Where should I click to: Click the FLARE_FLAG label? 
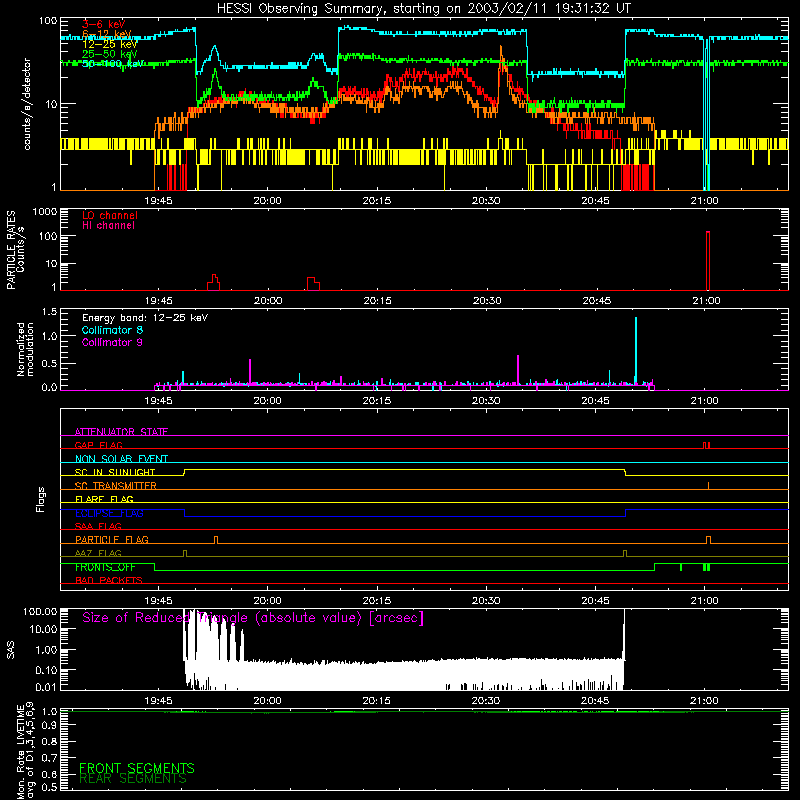104,499
